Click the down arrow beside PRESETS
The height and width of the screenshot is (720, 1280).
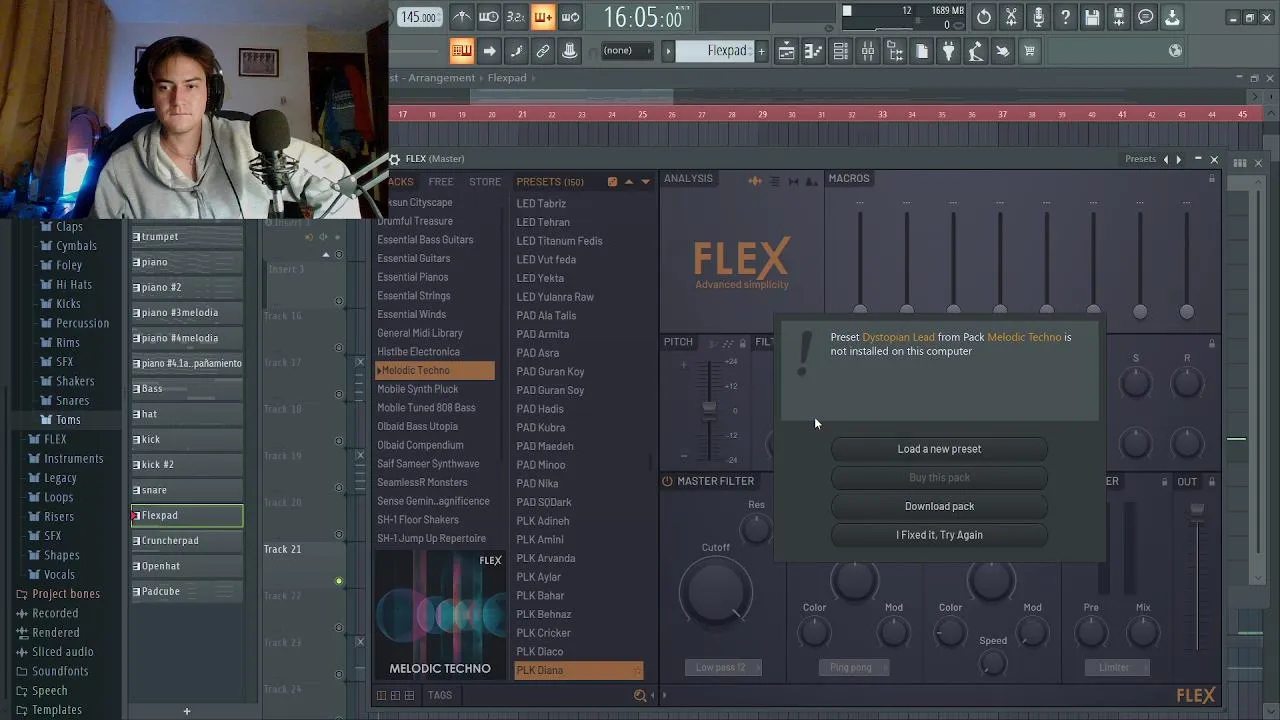click(645, 182)
